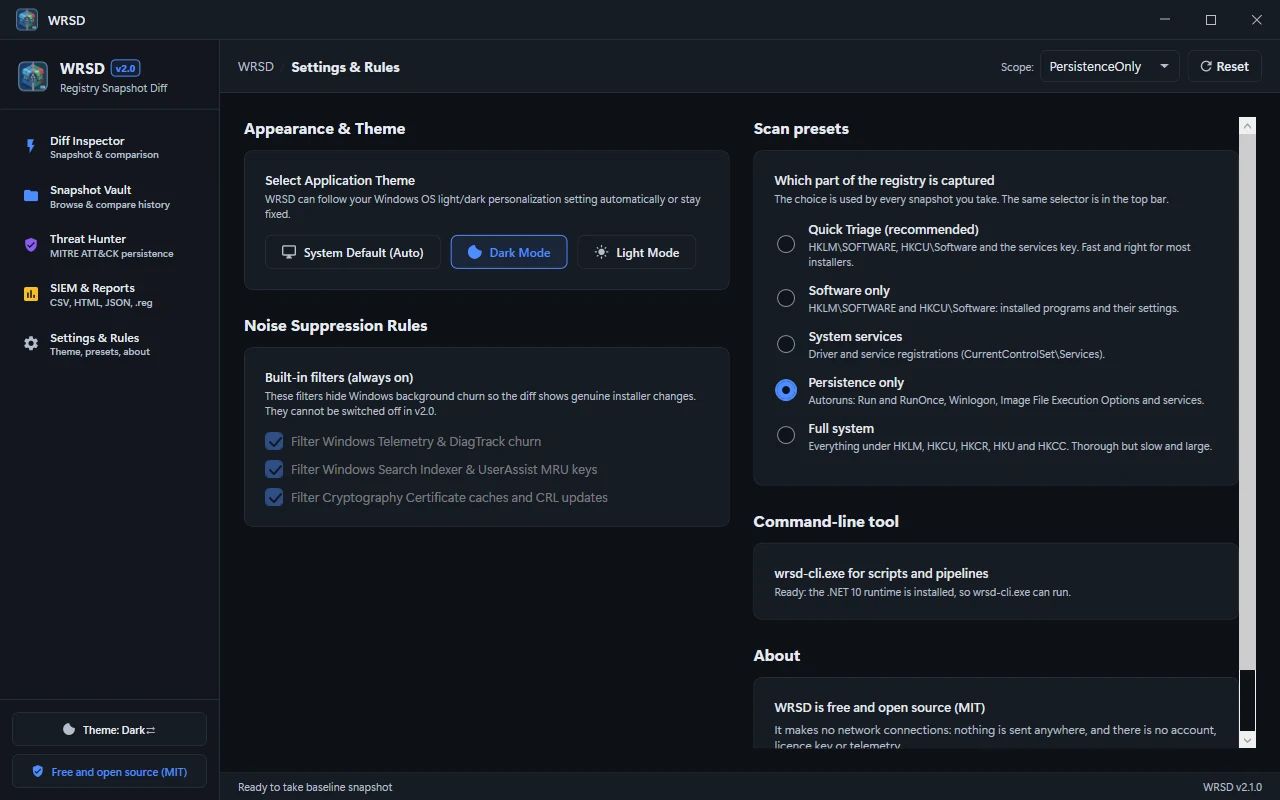The image size is (1280, 800).
Task: Select the Dark Mode theme button
Action: [x=509, y=252]
